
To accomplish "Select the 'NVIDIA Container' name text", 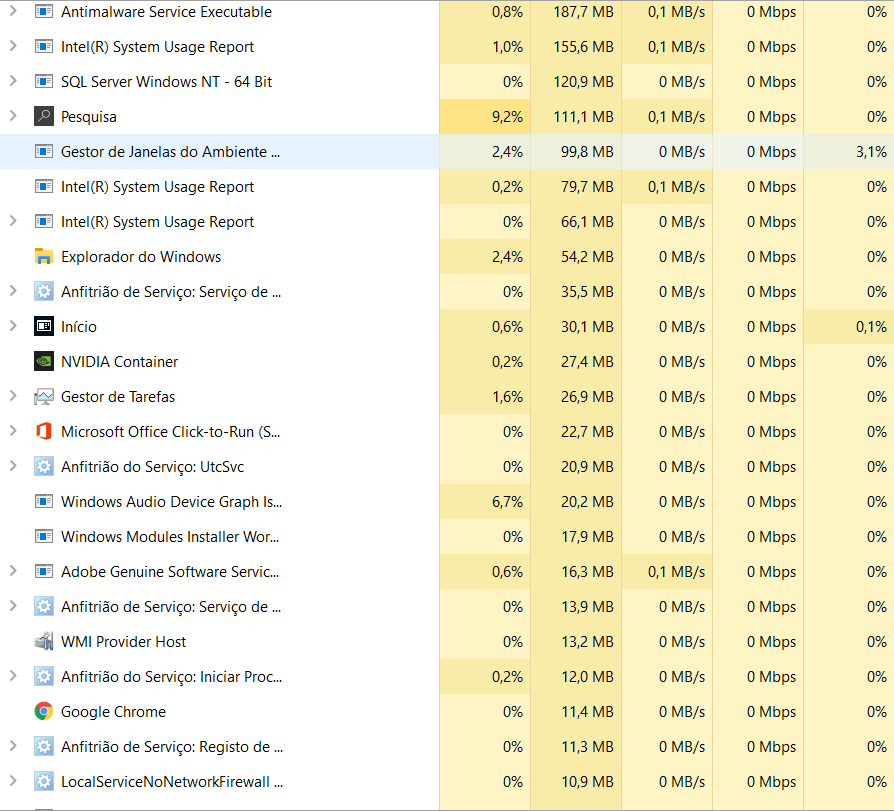I will pos(119,362).
